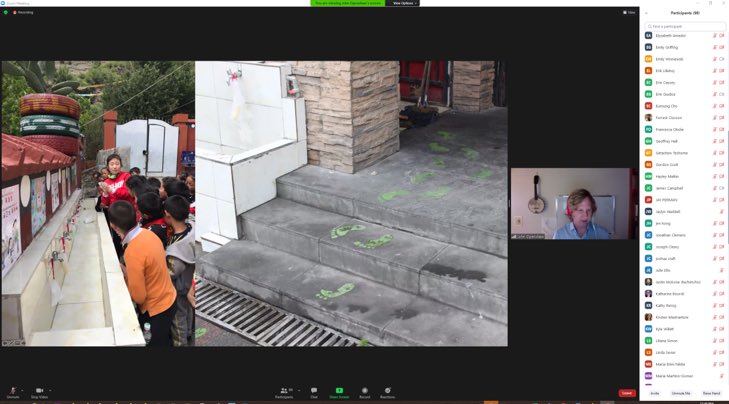Click the speaker's webcam video thumbnail
This screenshot has height=404, width=729.
coord(574,204)
